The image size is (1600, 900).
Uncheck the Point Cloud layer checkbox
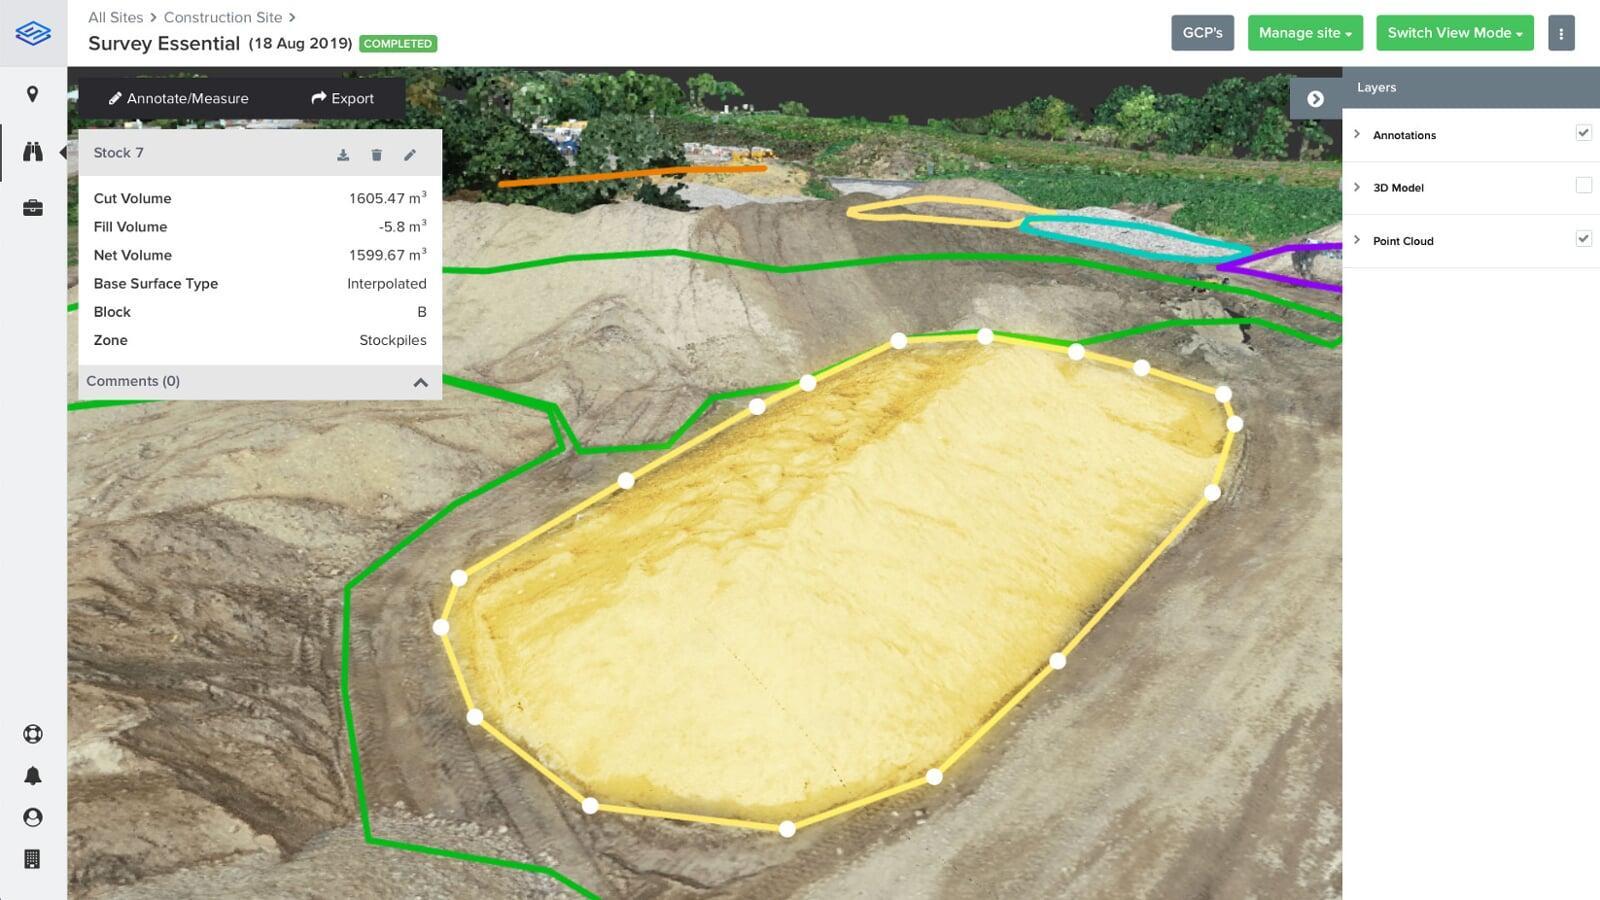pos(1583,239)
